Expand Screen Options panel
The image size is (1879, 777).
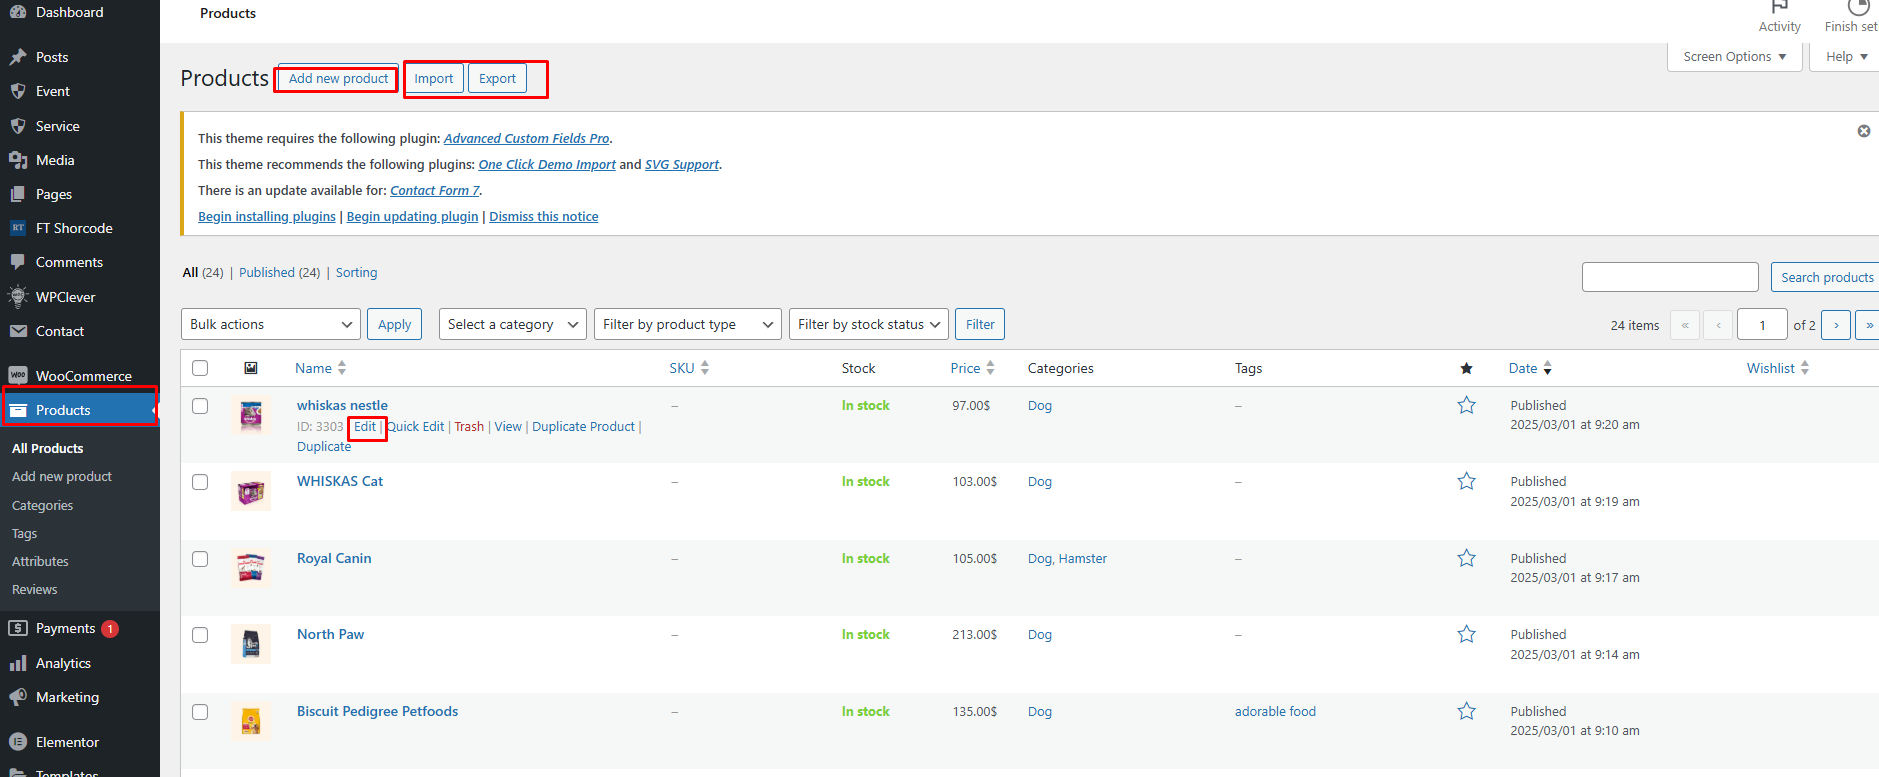pos(1735,57)
